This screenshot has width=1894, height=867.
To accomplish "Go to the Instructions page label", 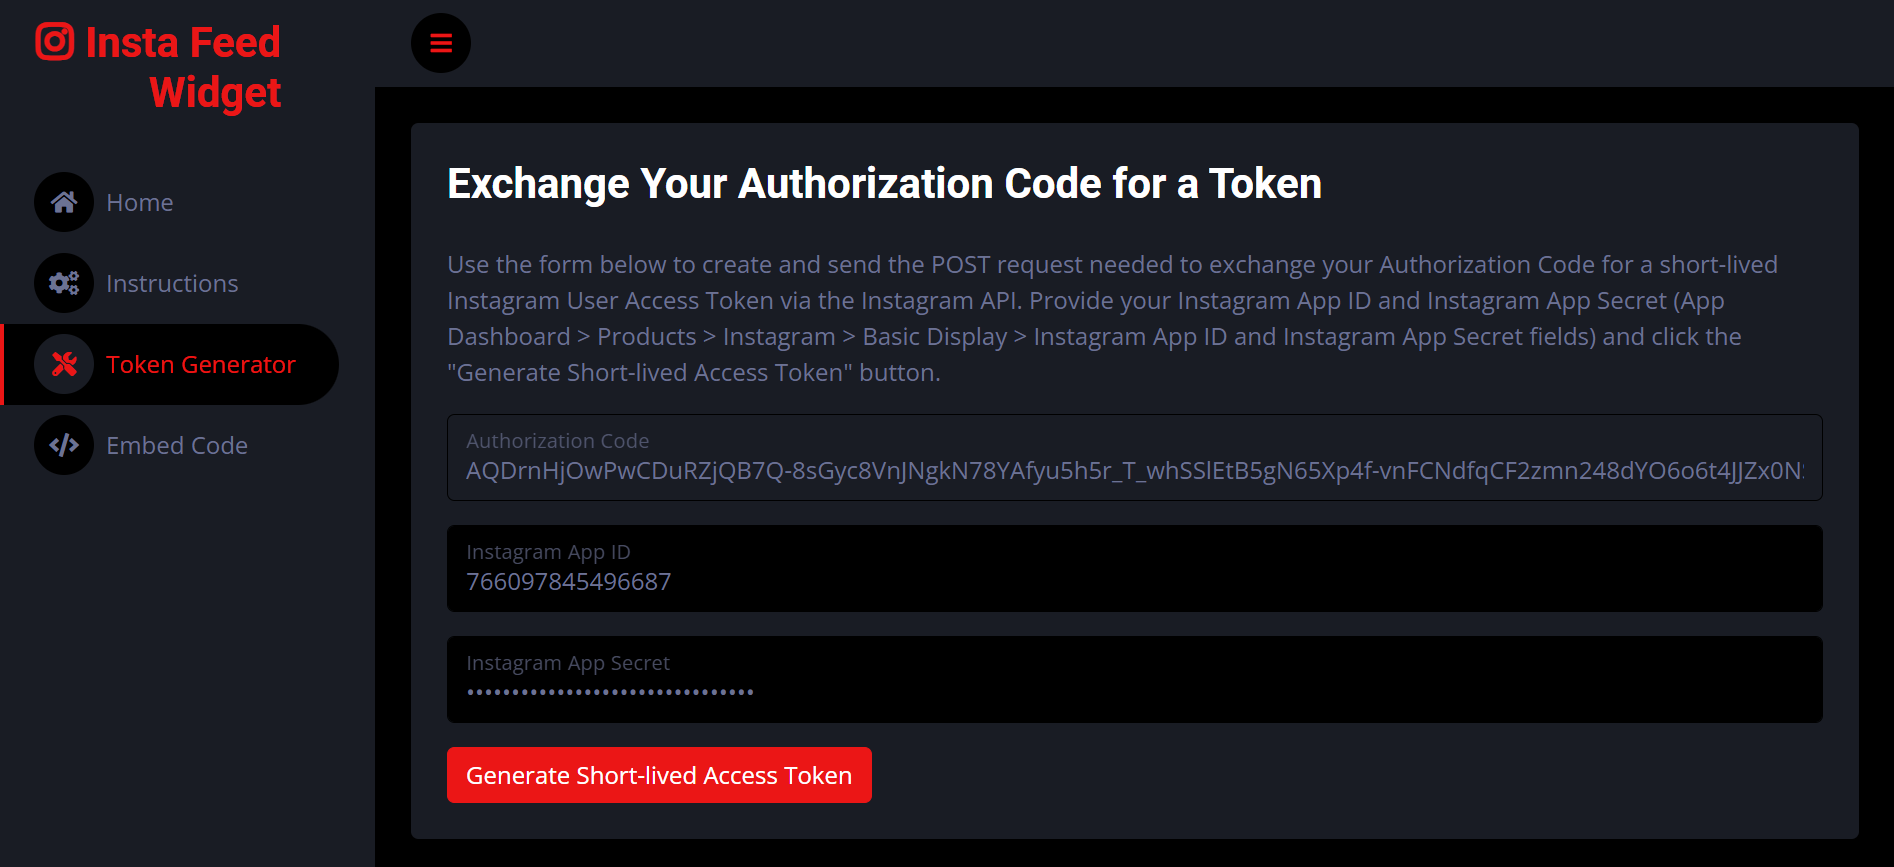I will point(172,284).
